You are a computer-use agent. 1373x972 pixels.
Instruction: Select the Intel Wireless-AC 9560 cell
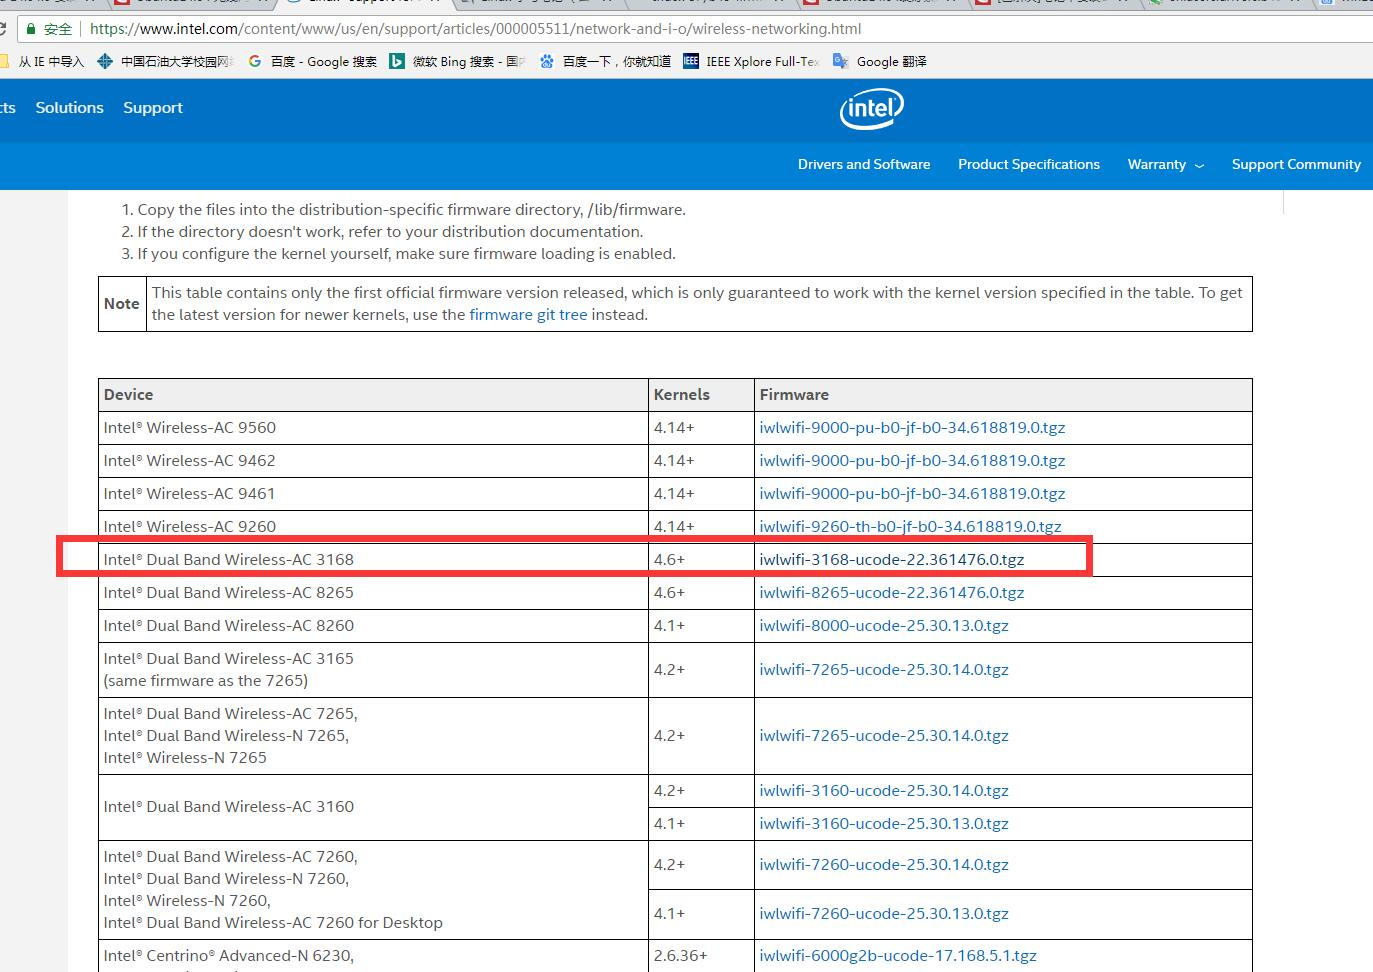click(x=373, y=427)
